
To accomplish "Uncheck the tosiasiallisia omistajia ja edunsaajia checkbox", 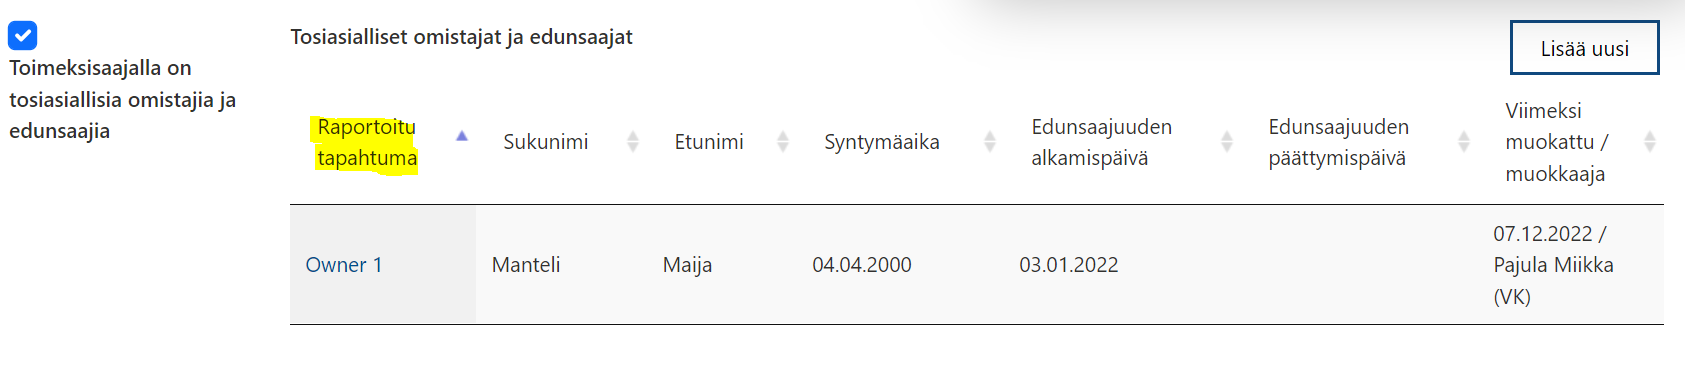I will (x=23, y=36).
